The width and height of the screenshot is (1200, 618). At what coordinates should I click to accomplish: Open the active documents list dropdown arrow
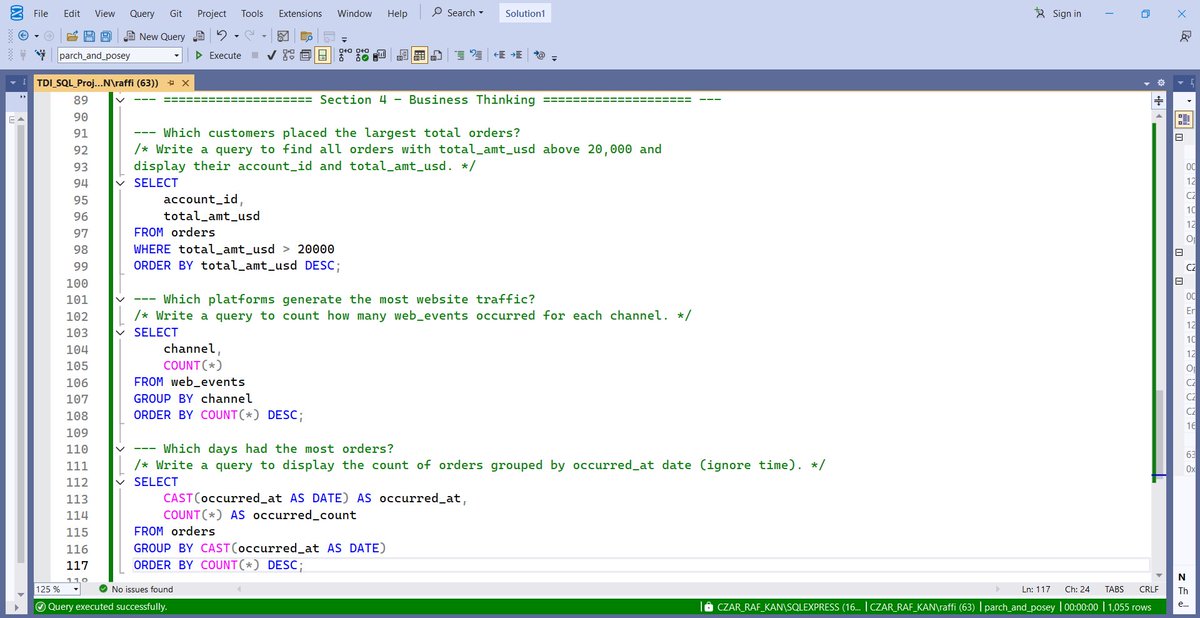(x=1145, y=82)
